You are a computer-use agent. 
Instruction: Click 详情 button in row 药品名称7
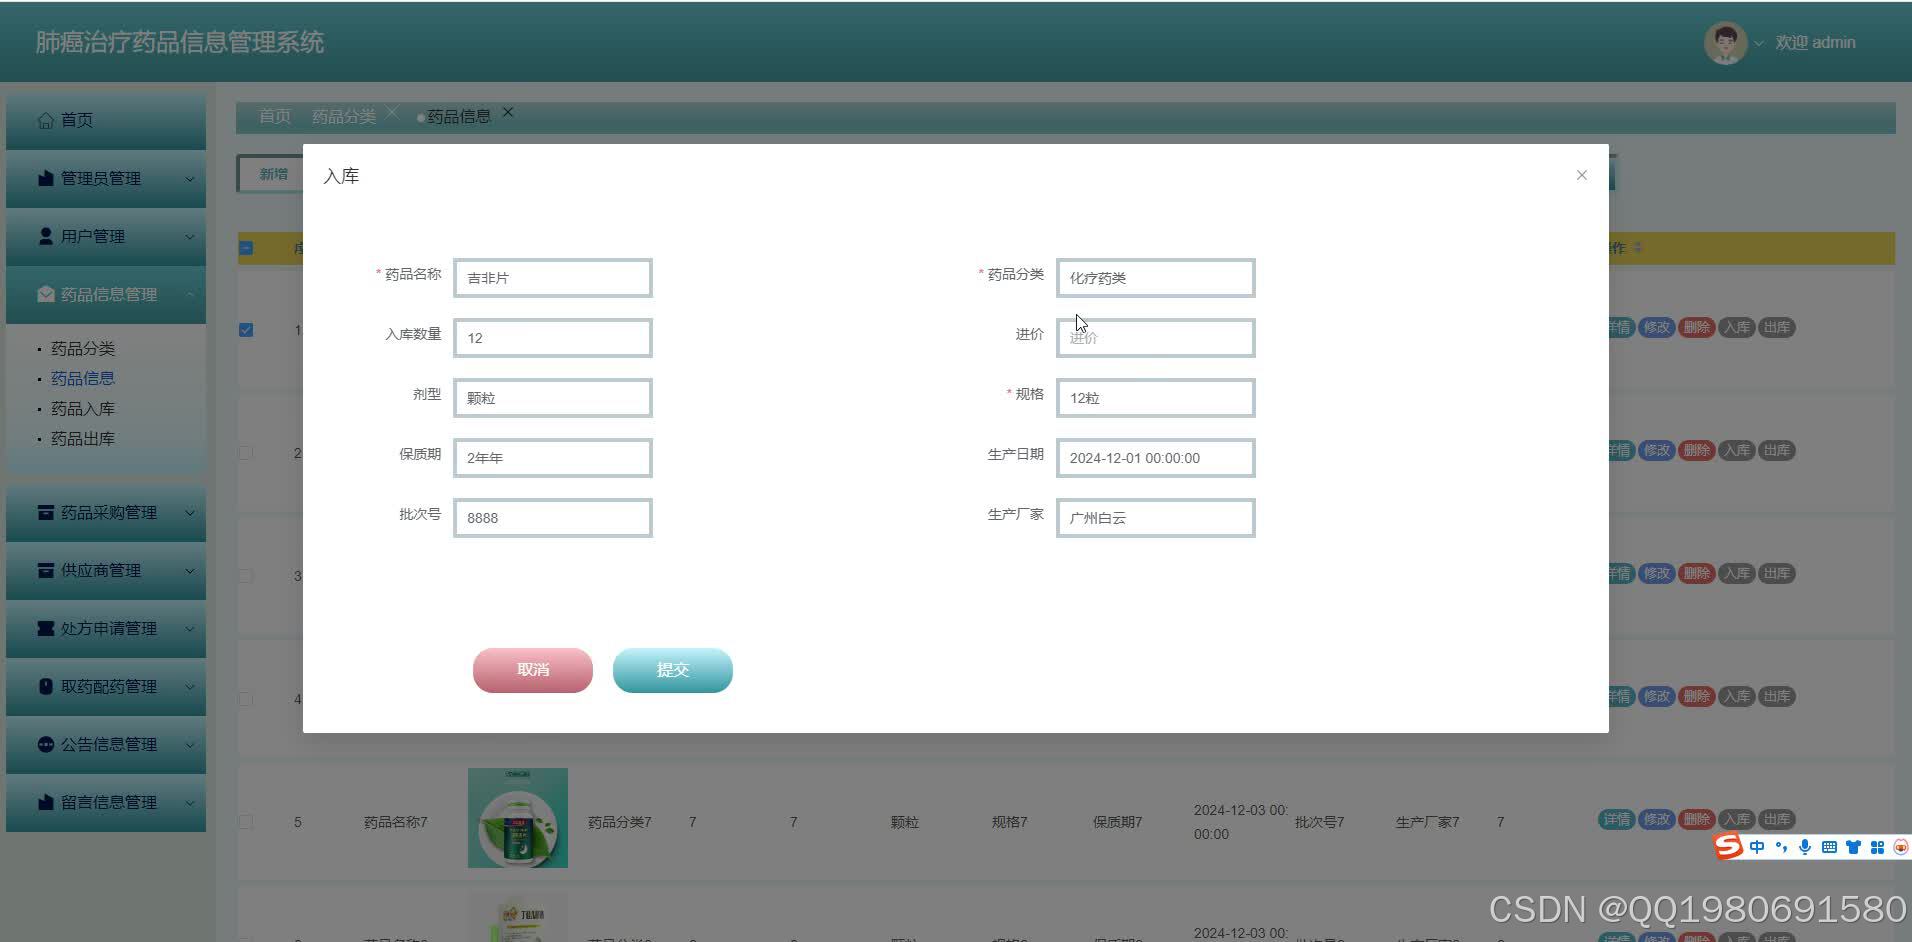[x=1617, y=819]
